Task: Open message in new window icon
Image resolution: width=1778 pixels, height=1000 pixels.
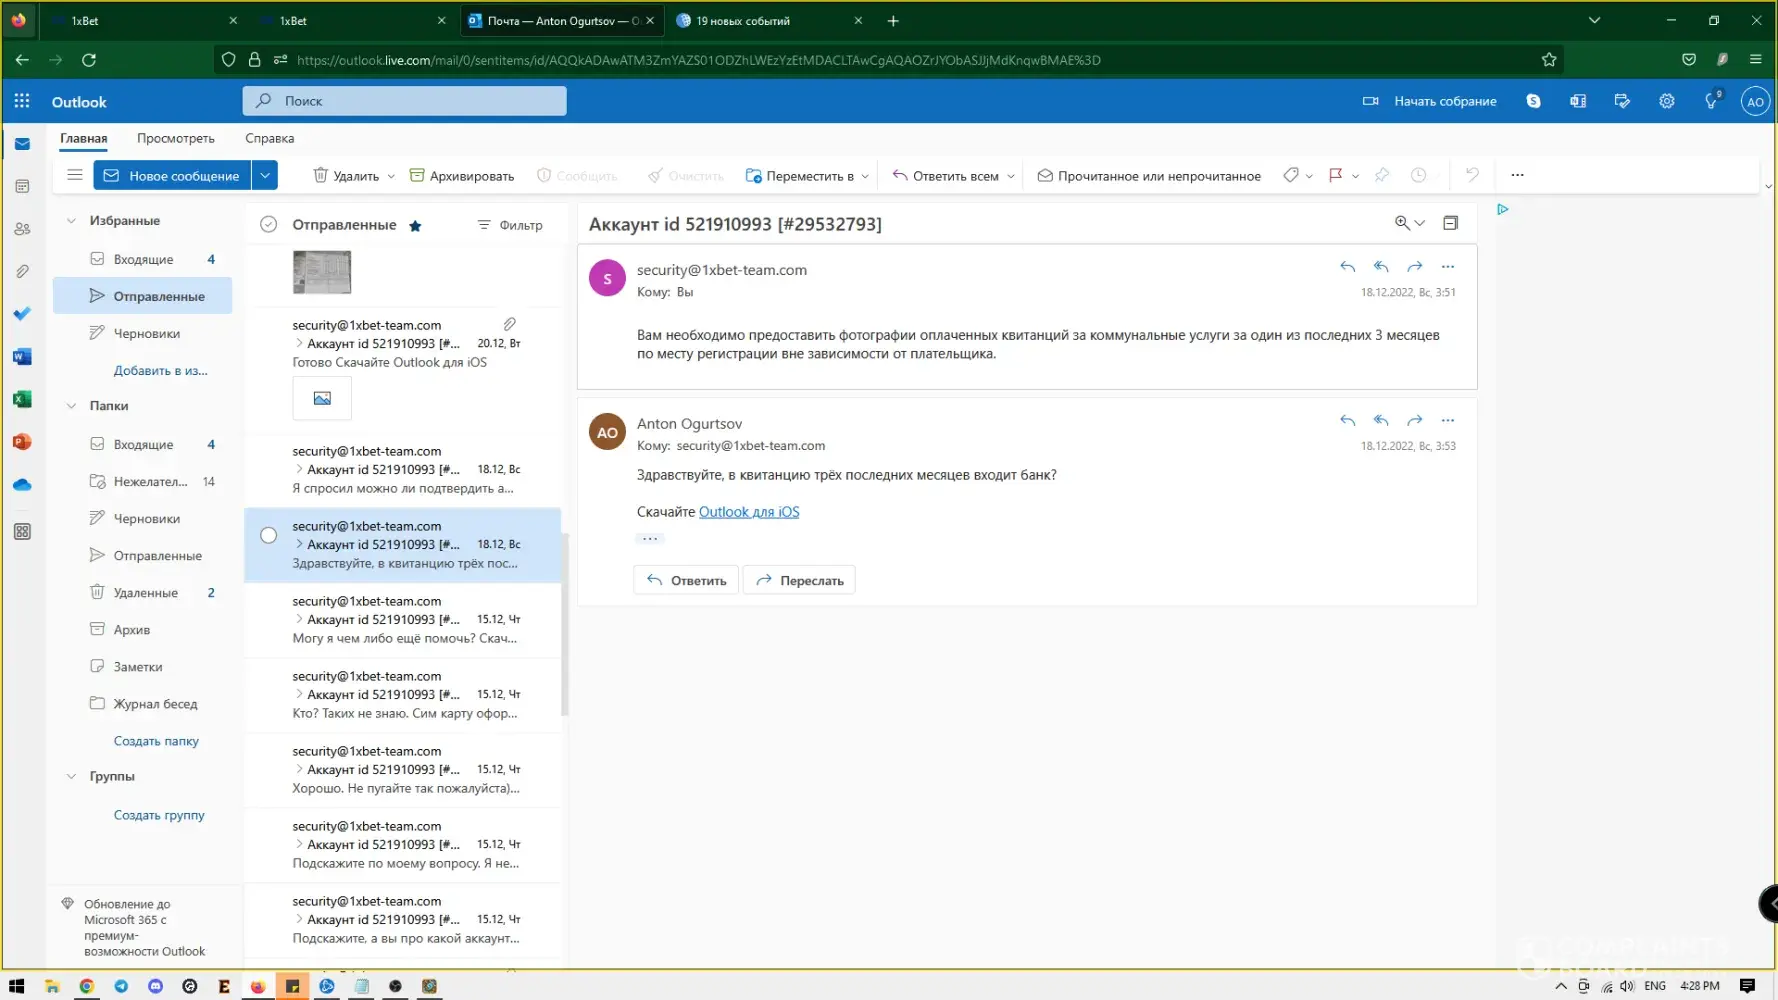Action: (1450, 223)
